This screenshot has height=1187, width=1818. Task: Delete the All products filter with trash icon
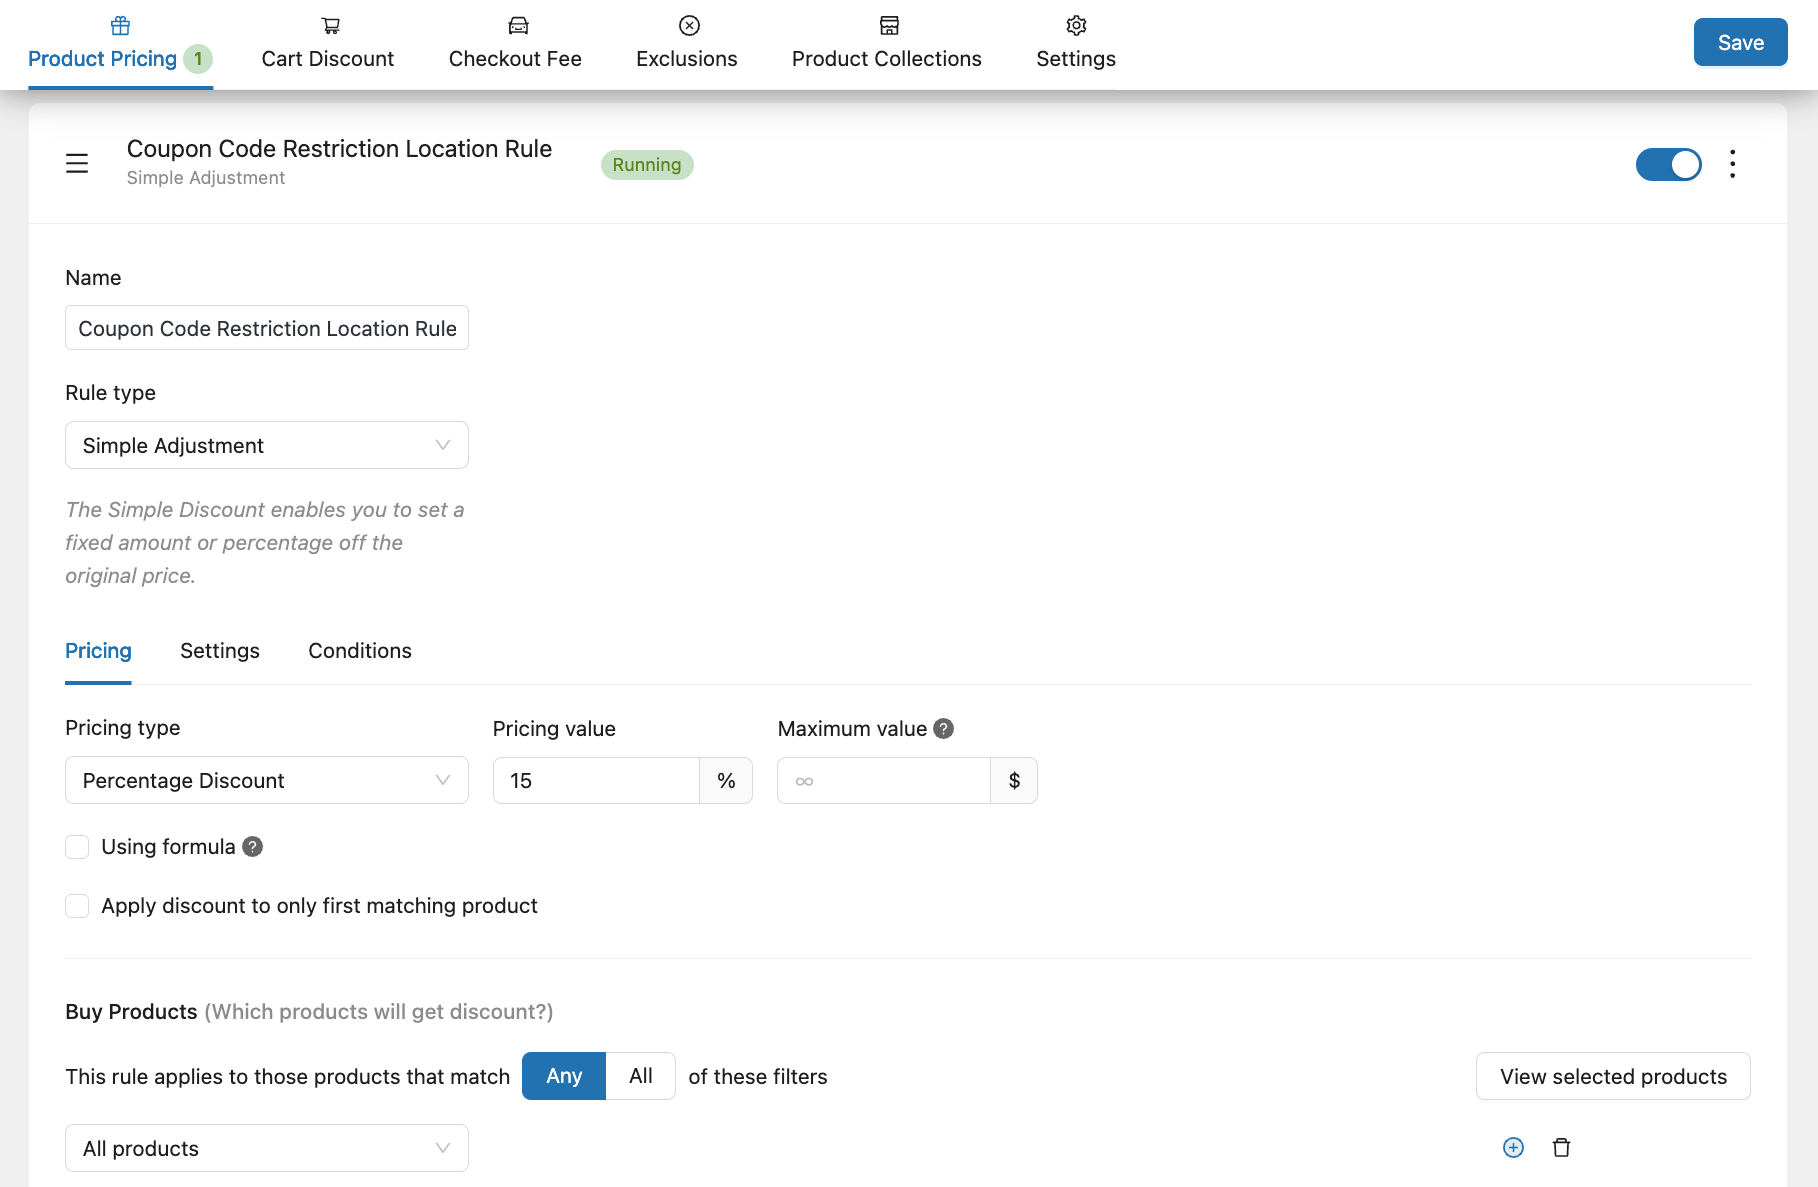coord(1561,1148)
